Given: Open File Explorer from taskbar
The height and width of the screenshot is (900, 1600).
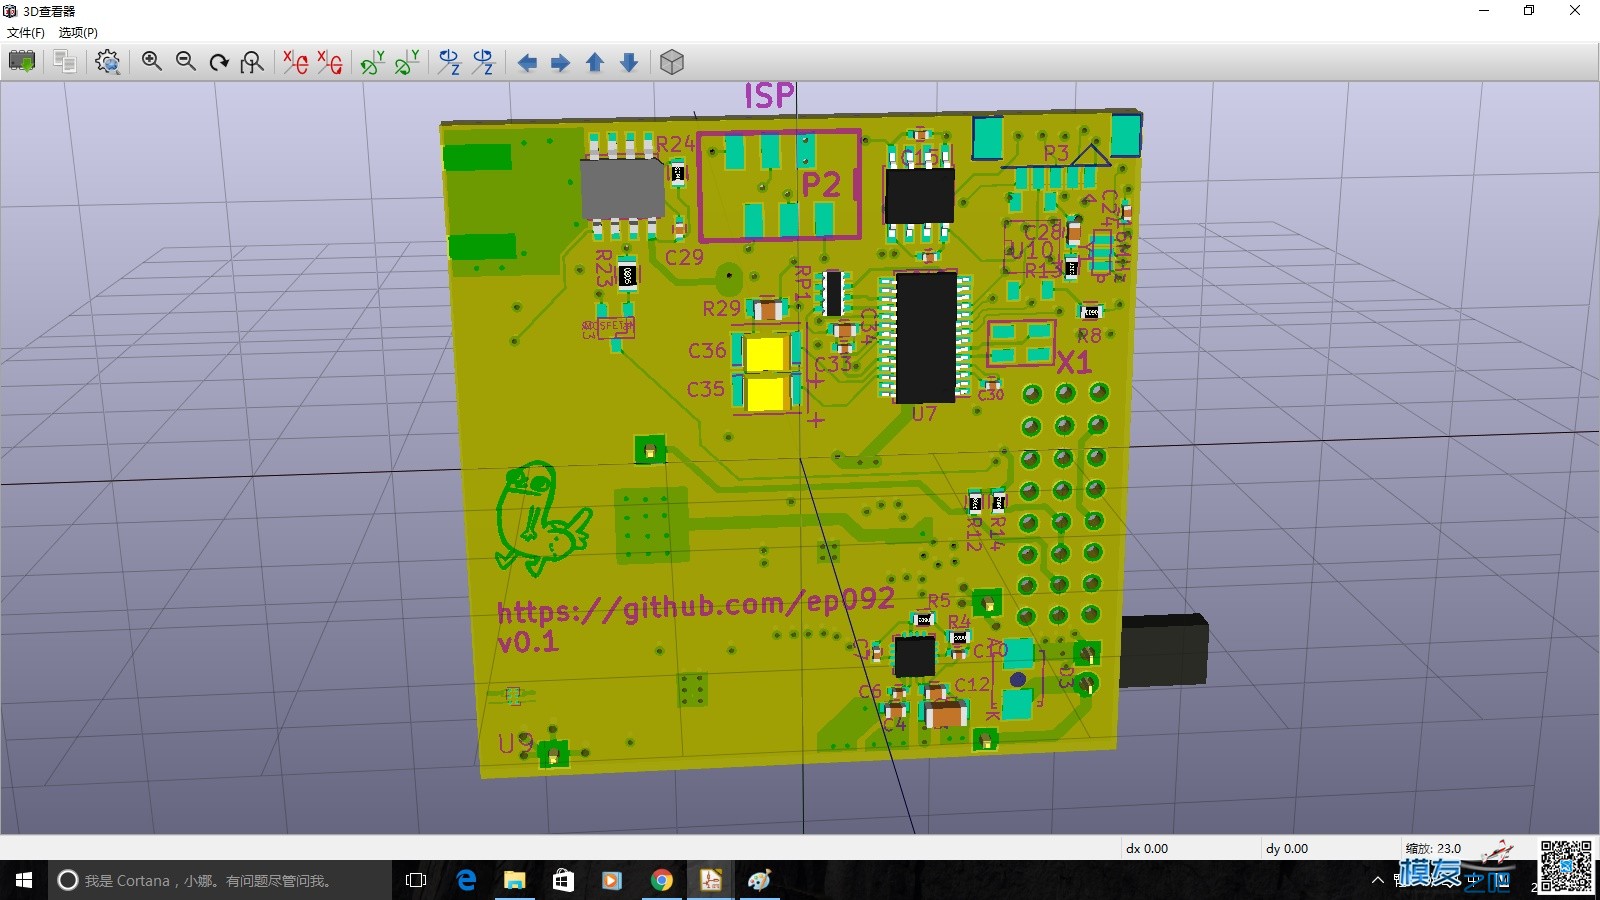Looking at the screenshot, I should coord(514,880).
